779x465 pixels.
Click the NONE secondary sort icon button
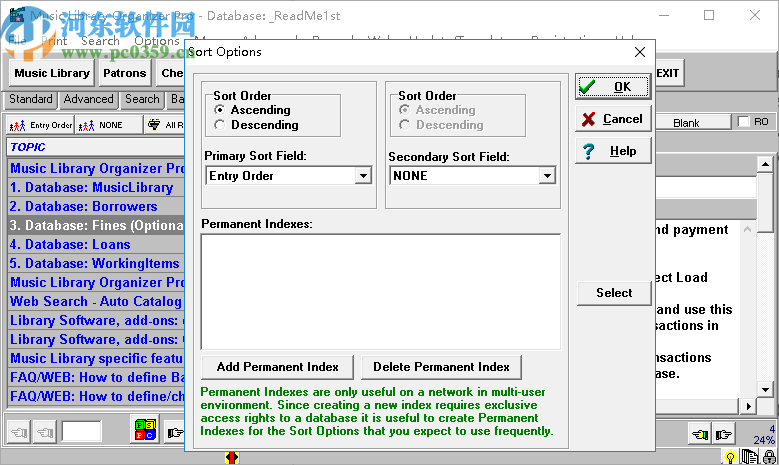tap(109, 125)
